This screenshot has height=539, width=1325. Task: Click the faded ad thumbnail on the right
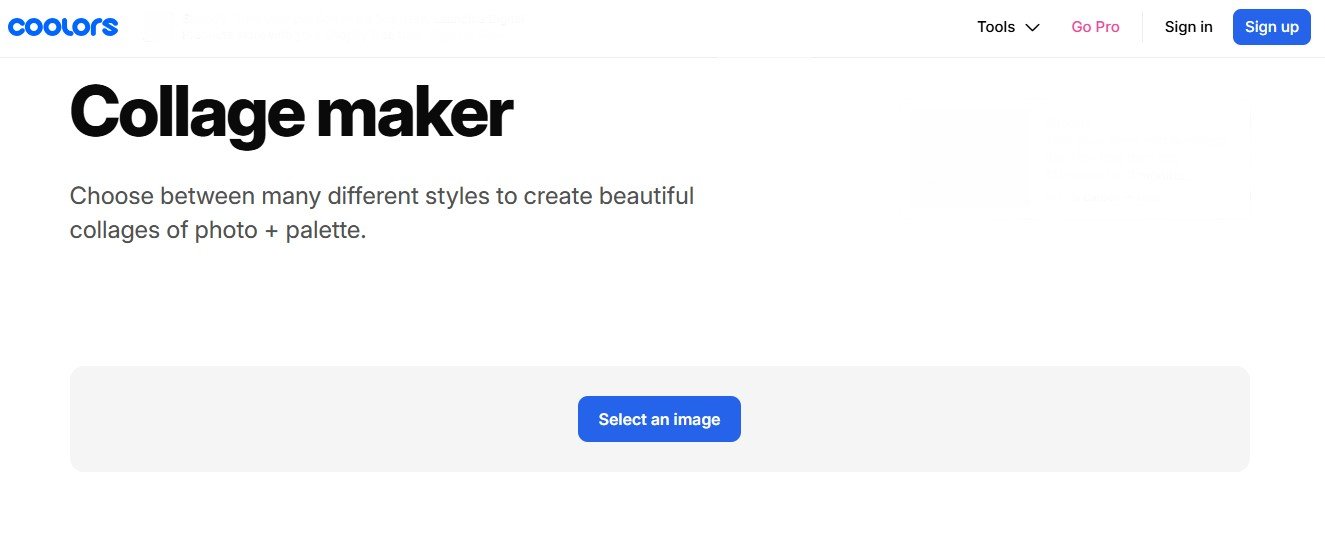(969, 159)
